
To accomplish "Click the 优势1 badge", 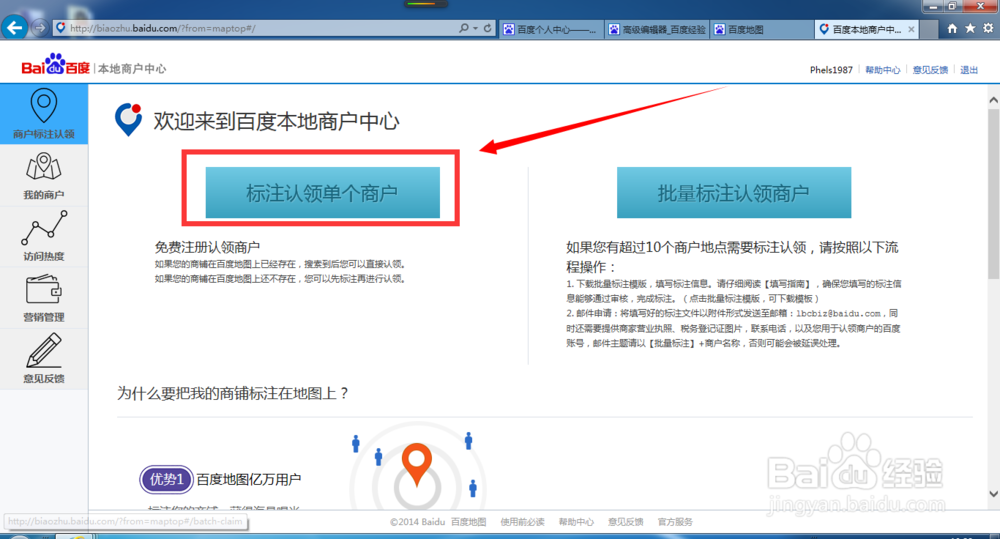I will (x=166, y=479).
